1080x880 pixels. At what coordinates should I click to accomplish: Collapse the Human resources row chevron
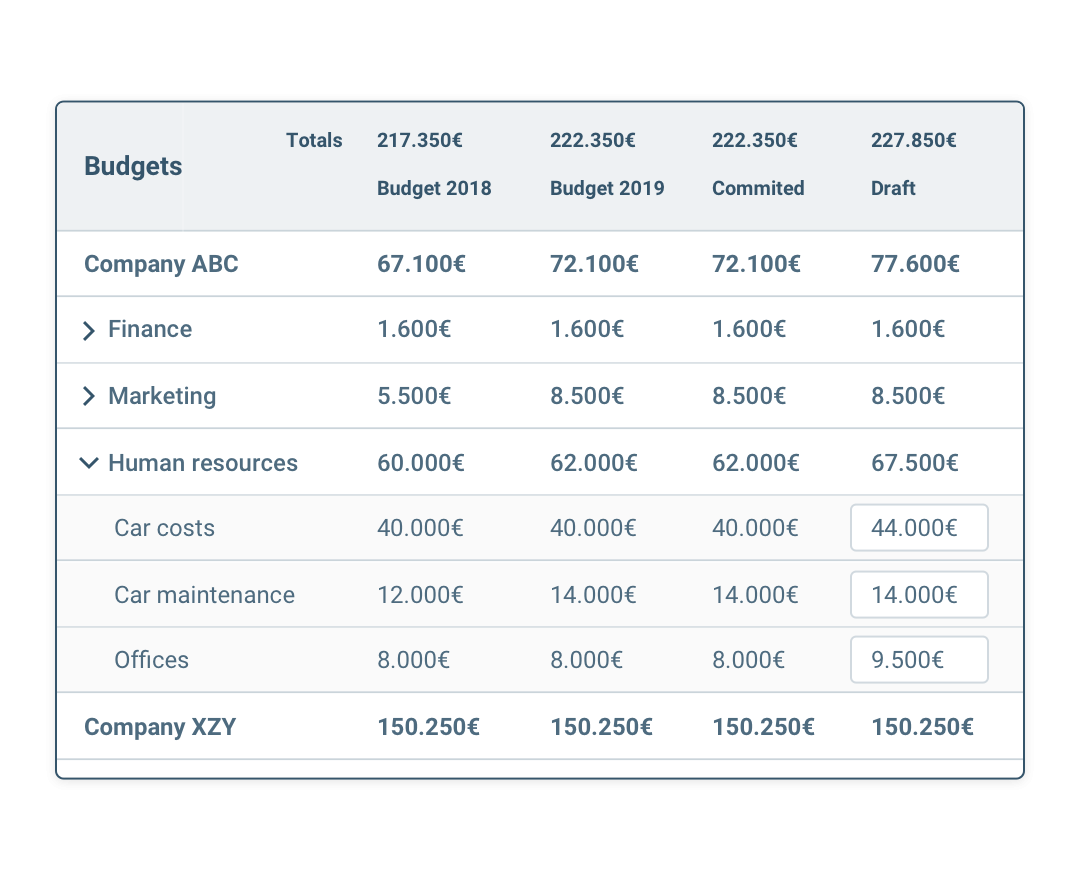(x=89, y=463)
